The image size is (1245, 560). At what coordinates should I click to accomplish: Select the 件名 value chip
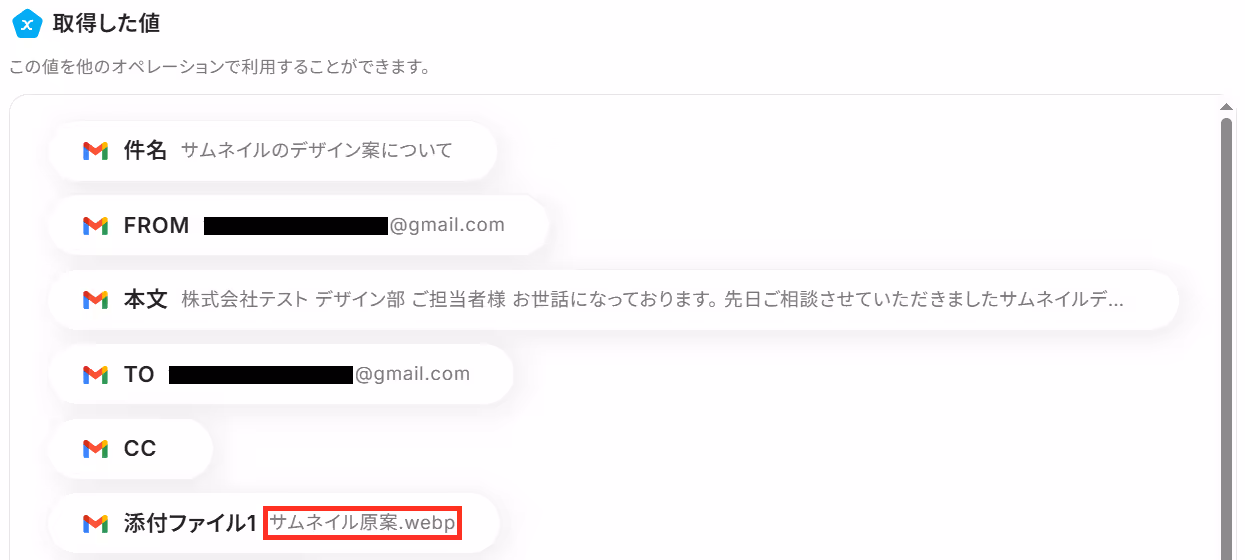(273, 151)
